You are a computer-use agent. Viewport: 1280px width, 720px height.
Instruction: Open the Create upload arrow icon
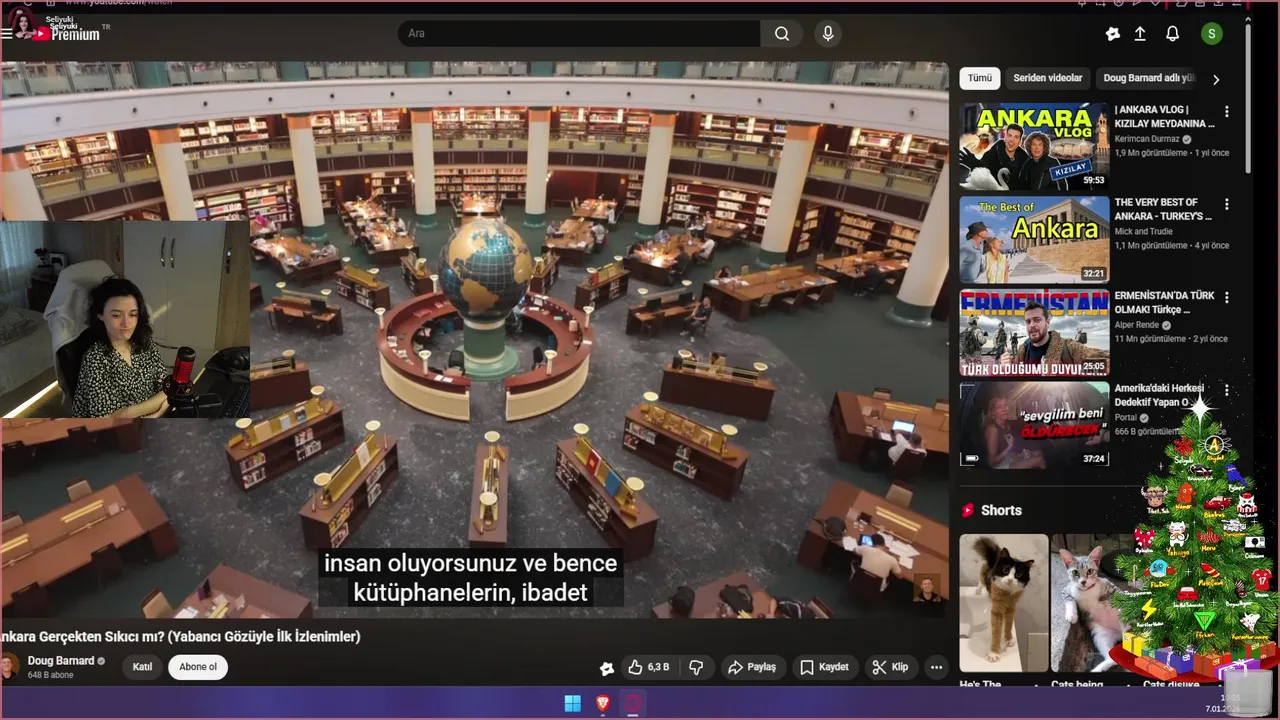(1140, 34)
